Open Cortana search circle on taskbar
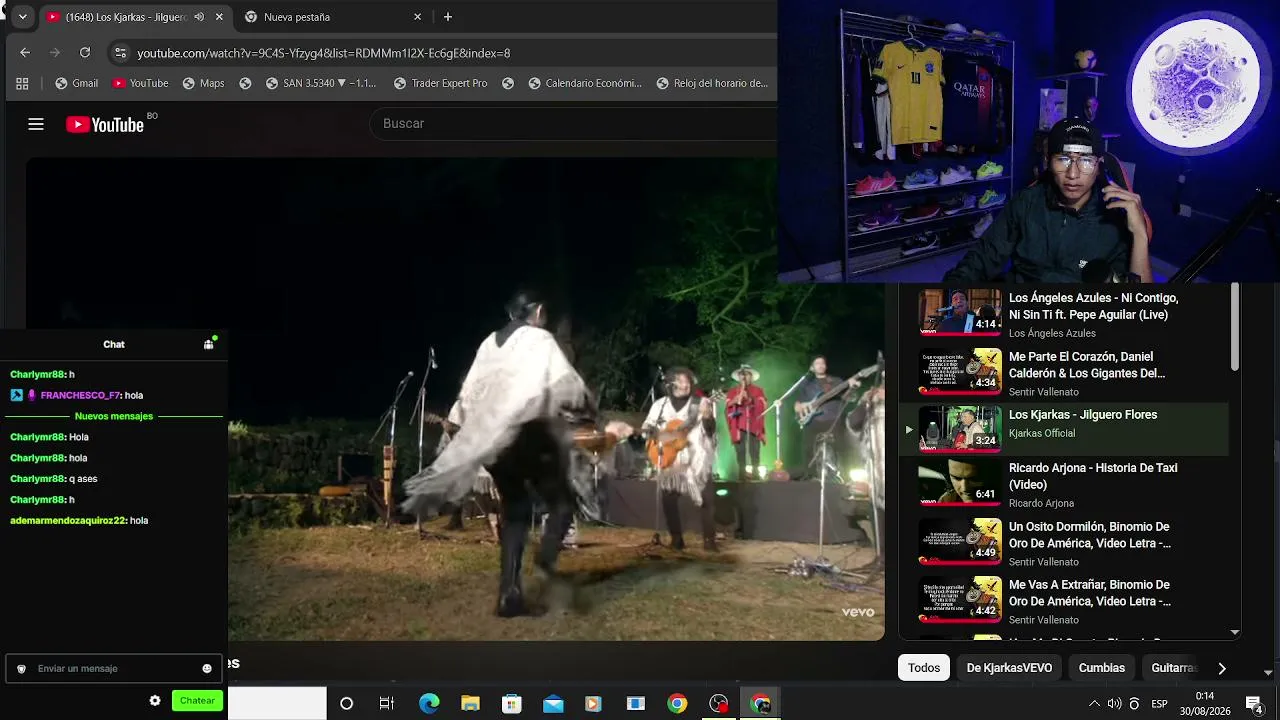Image resolution: width=1280 pixels, height=720 pixels. [x=346, y=704]
